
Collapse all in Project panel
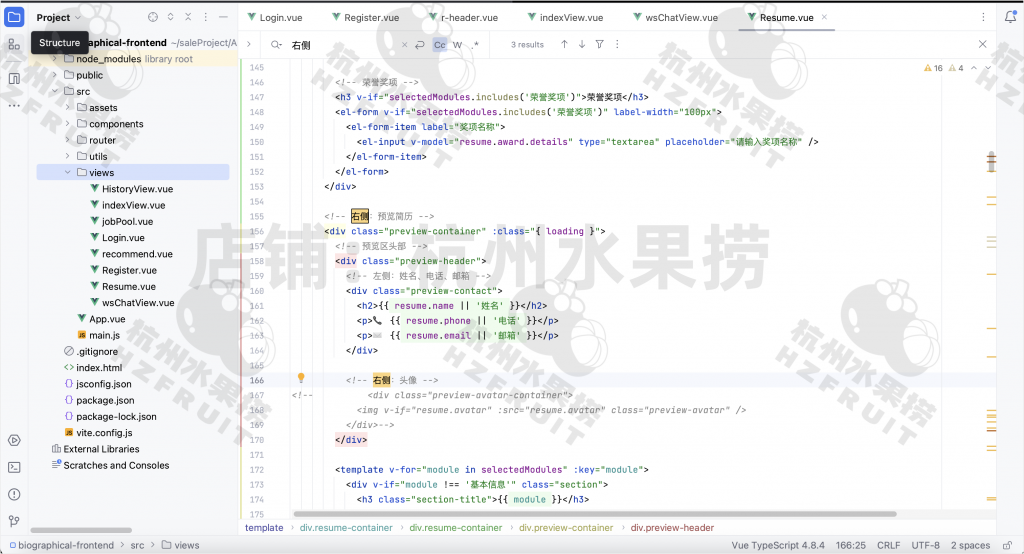[x=188, y=17]
